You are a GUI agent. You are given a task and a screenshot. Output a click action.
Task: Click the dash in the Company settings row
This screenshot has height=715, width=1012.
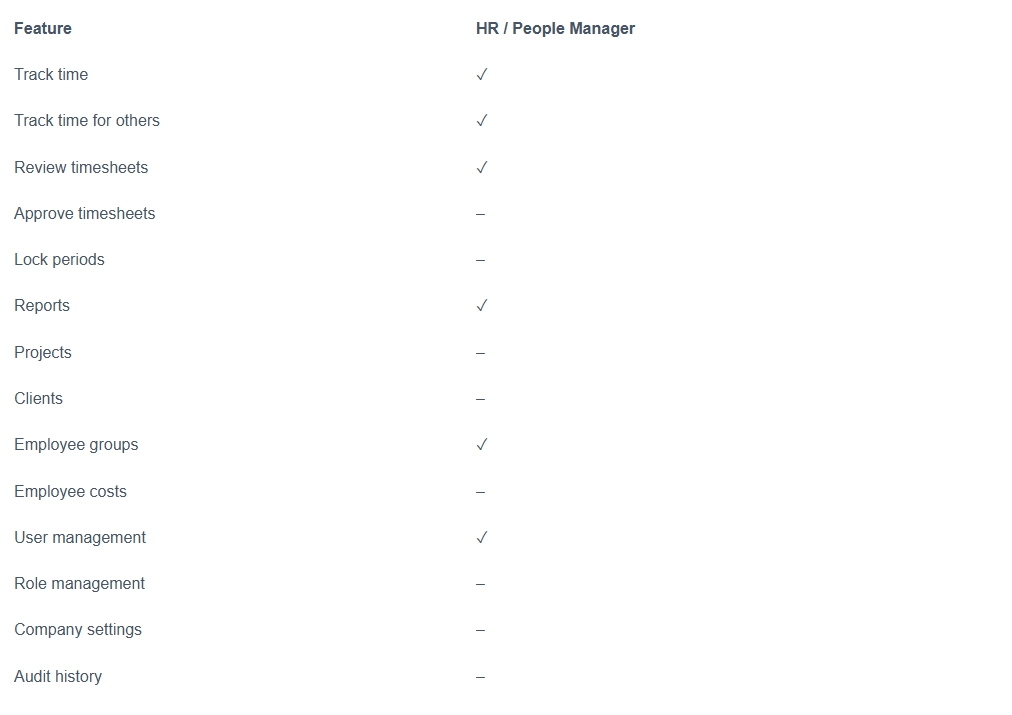coord(480,630)
